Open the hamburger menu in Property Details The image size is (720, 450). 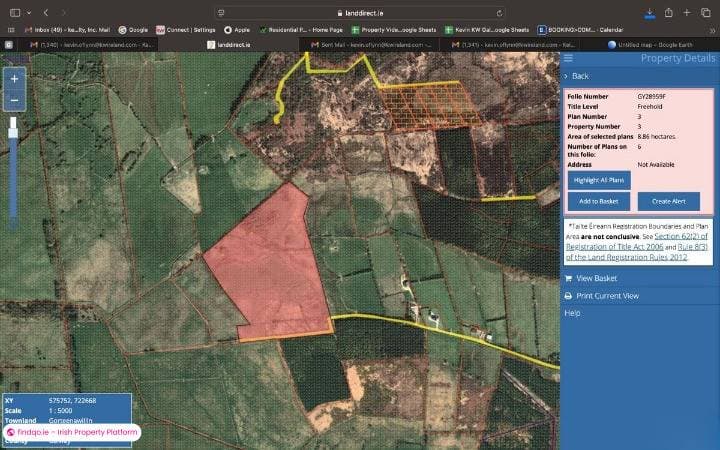click(x=568, y=58)
